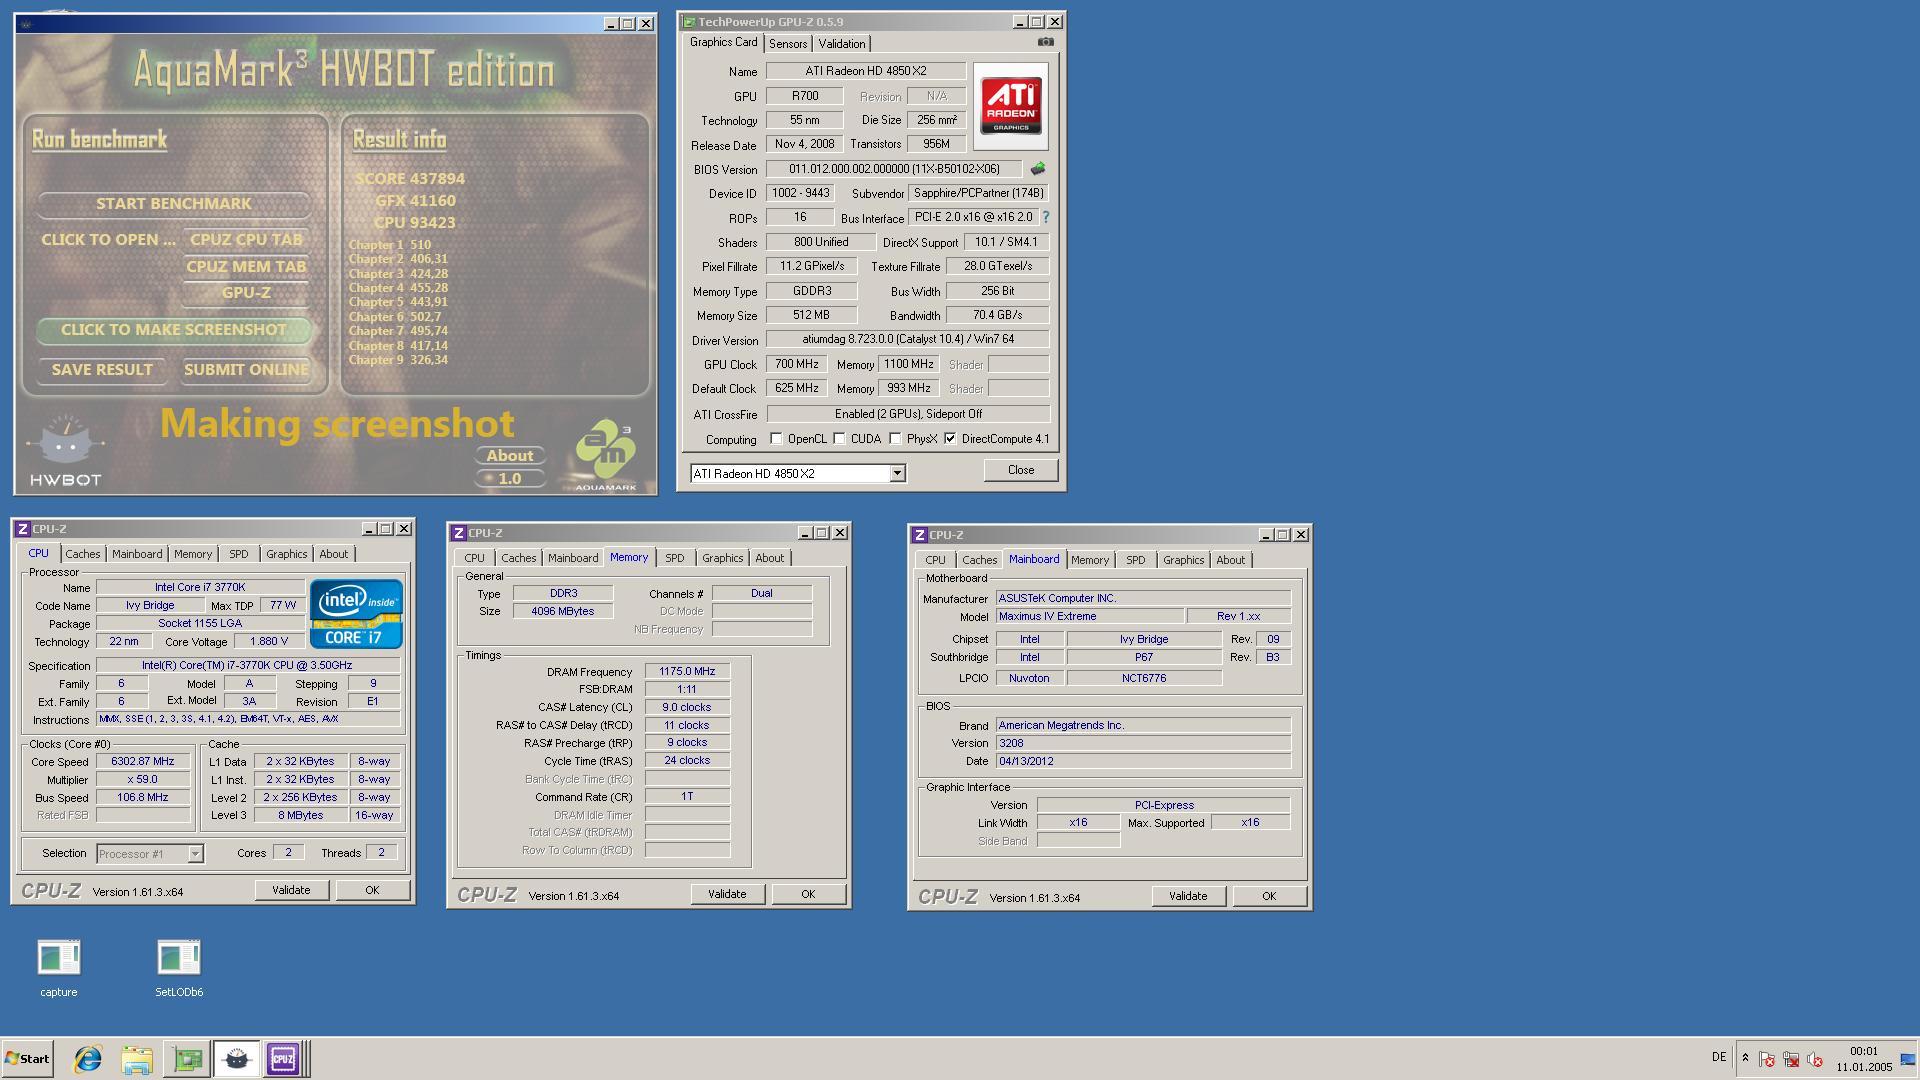Open the Caches tab in the CPU window
The image size is (1920, 1080).
[83, 554]
